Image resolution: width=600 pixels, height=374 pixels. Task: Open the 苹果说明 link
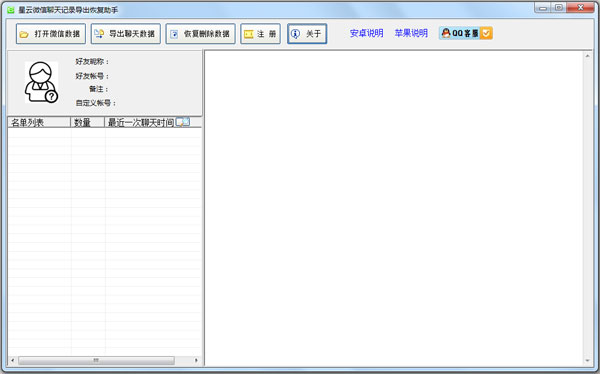411,33
